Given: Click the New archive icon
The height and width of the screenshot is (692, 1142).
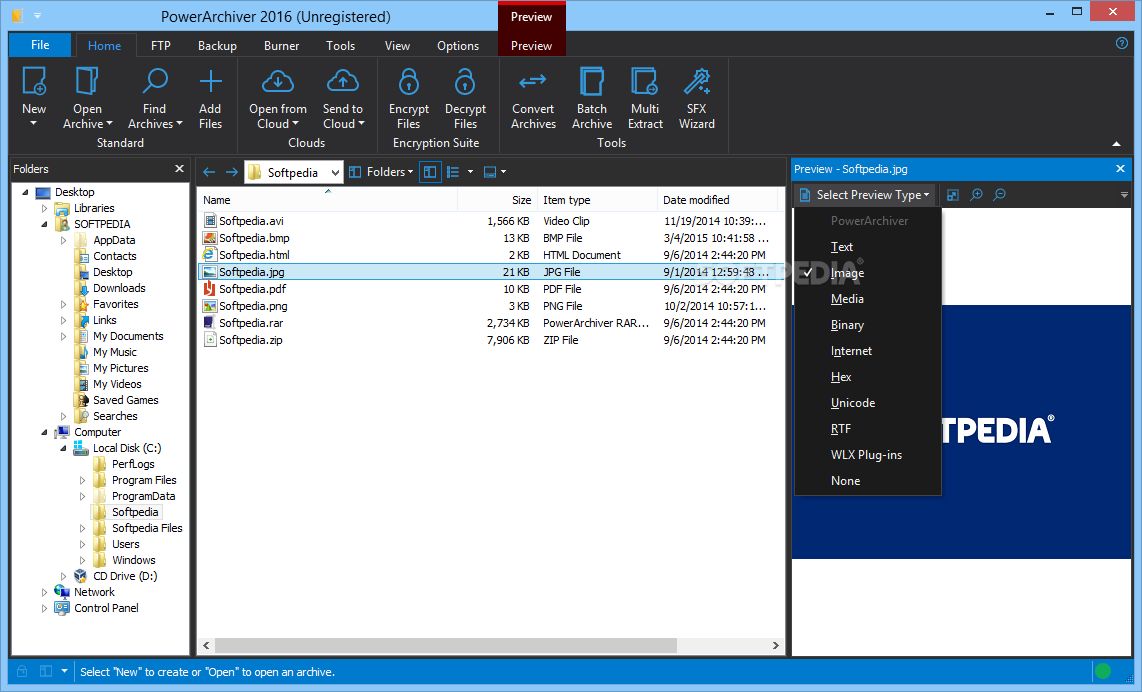Looking at the screenshot, I should pyautogui.click(x=34, y=81).
